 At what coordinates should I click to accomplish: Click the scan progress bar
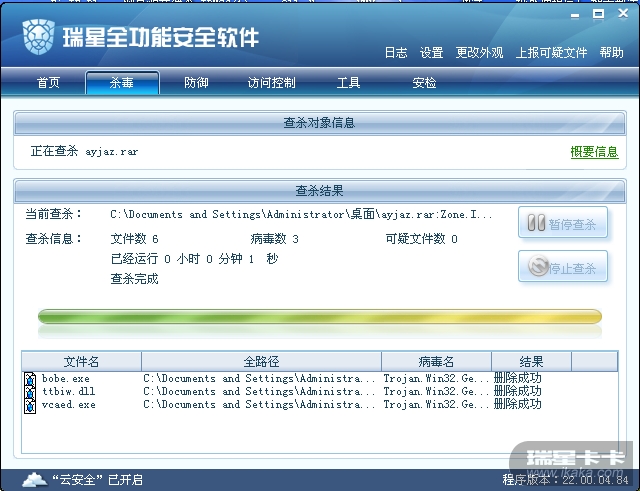(x=320, y=316)
